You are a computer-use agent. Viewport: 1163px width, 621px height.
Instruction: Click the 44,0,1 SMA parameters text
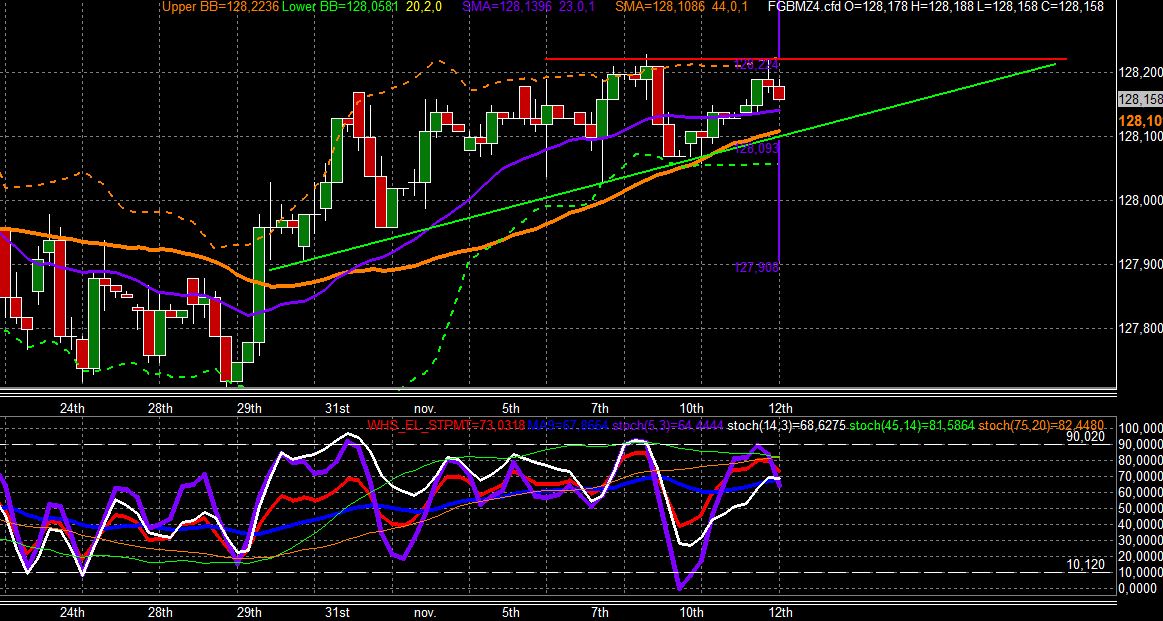[x=729, y=7]
